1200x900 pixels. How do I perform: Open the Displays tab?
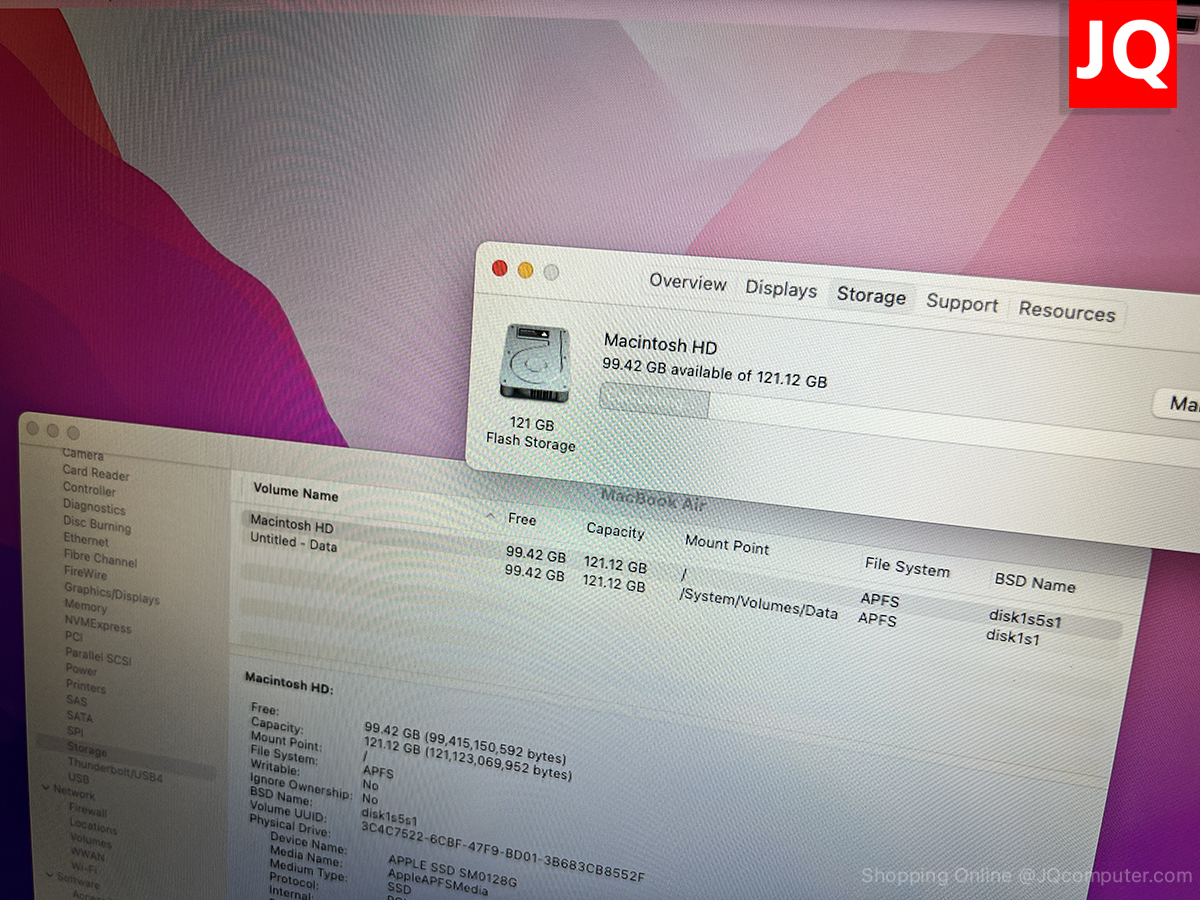pyautogui.click(x=781, y=289)
